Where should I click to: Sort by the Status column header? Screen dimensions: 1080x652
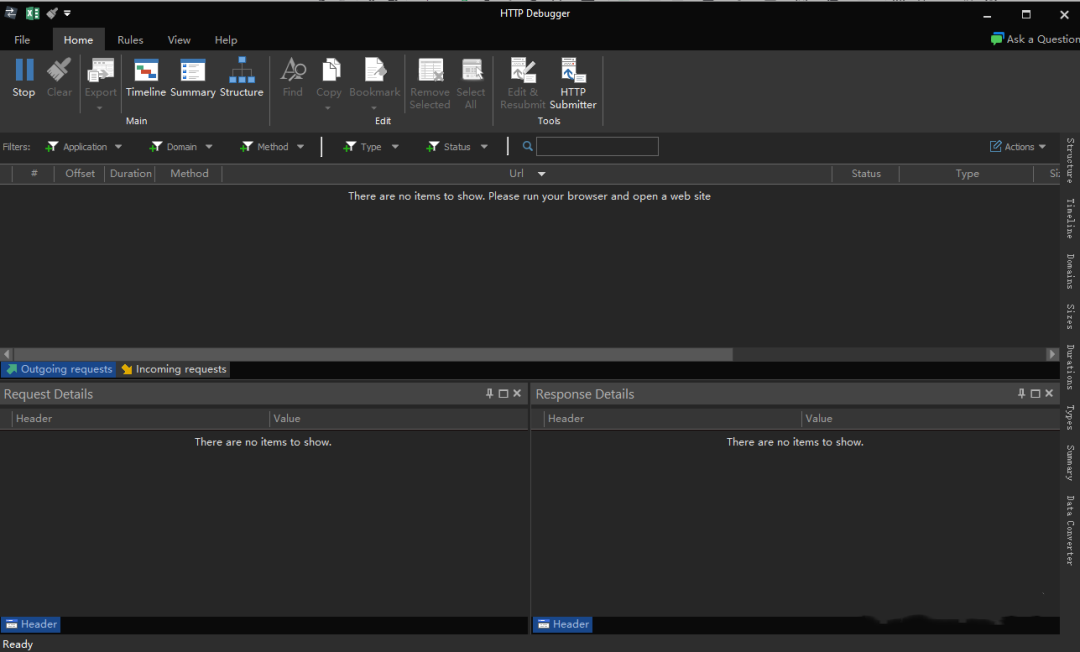click(x=866, y=173)
